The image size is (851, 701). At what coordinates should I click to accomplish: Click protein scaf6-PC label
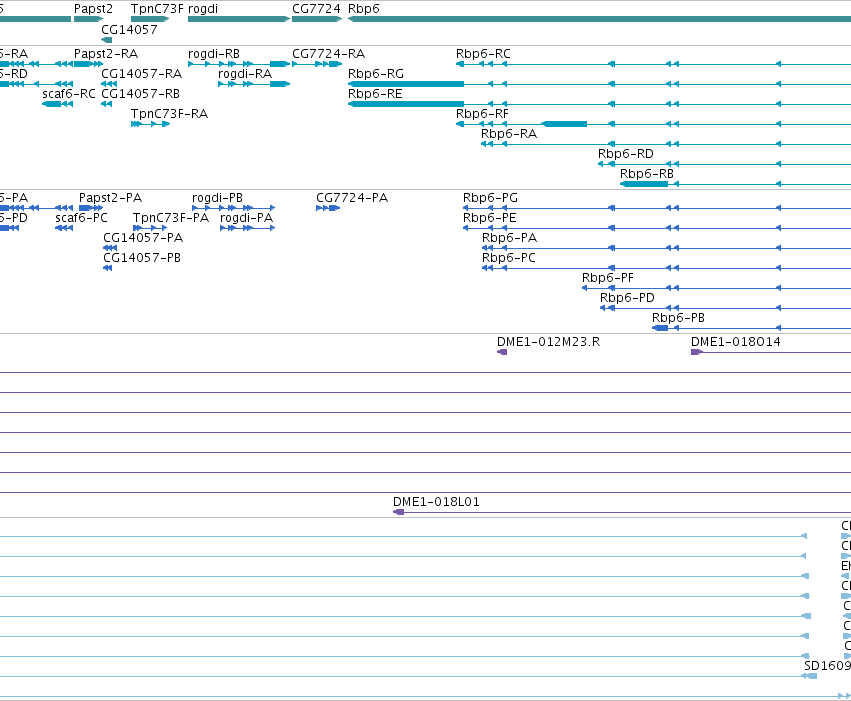pyautogui.click(x=81, y=218)
